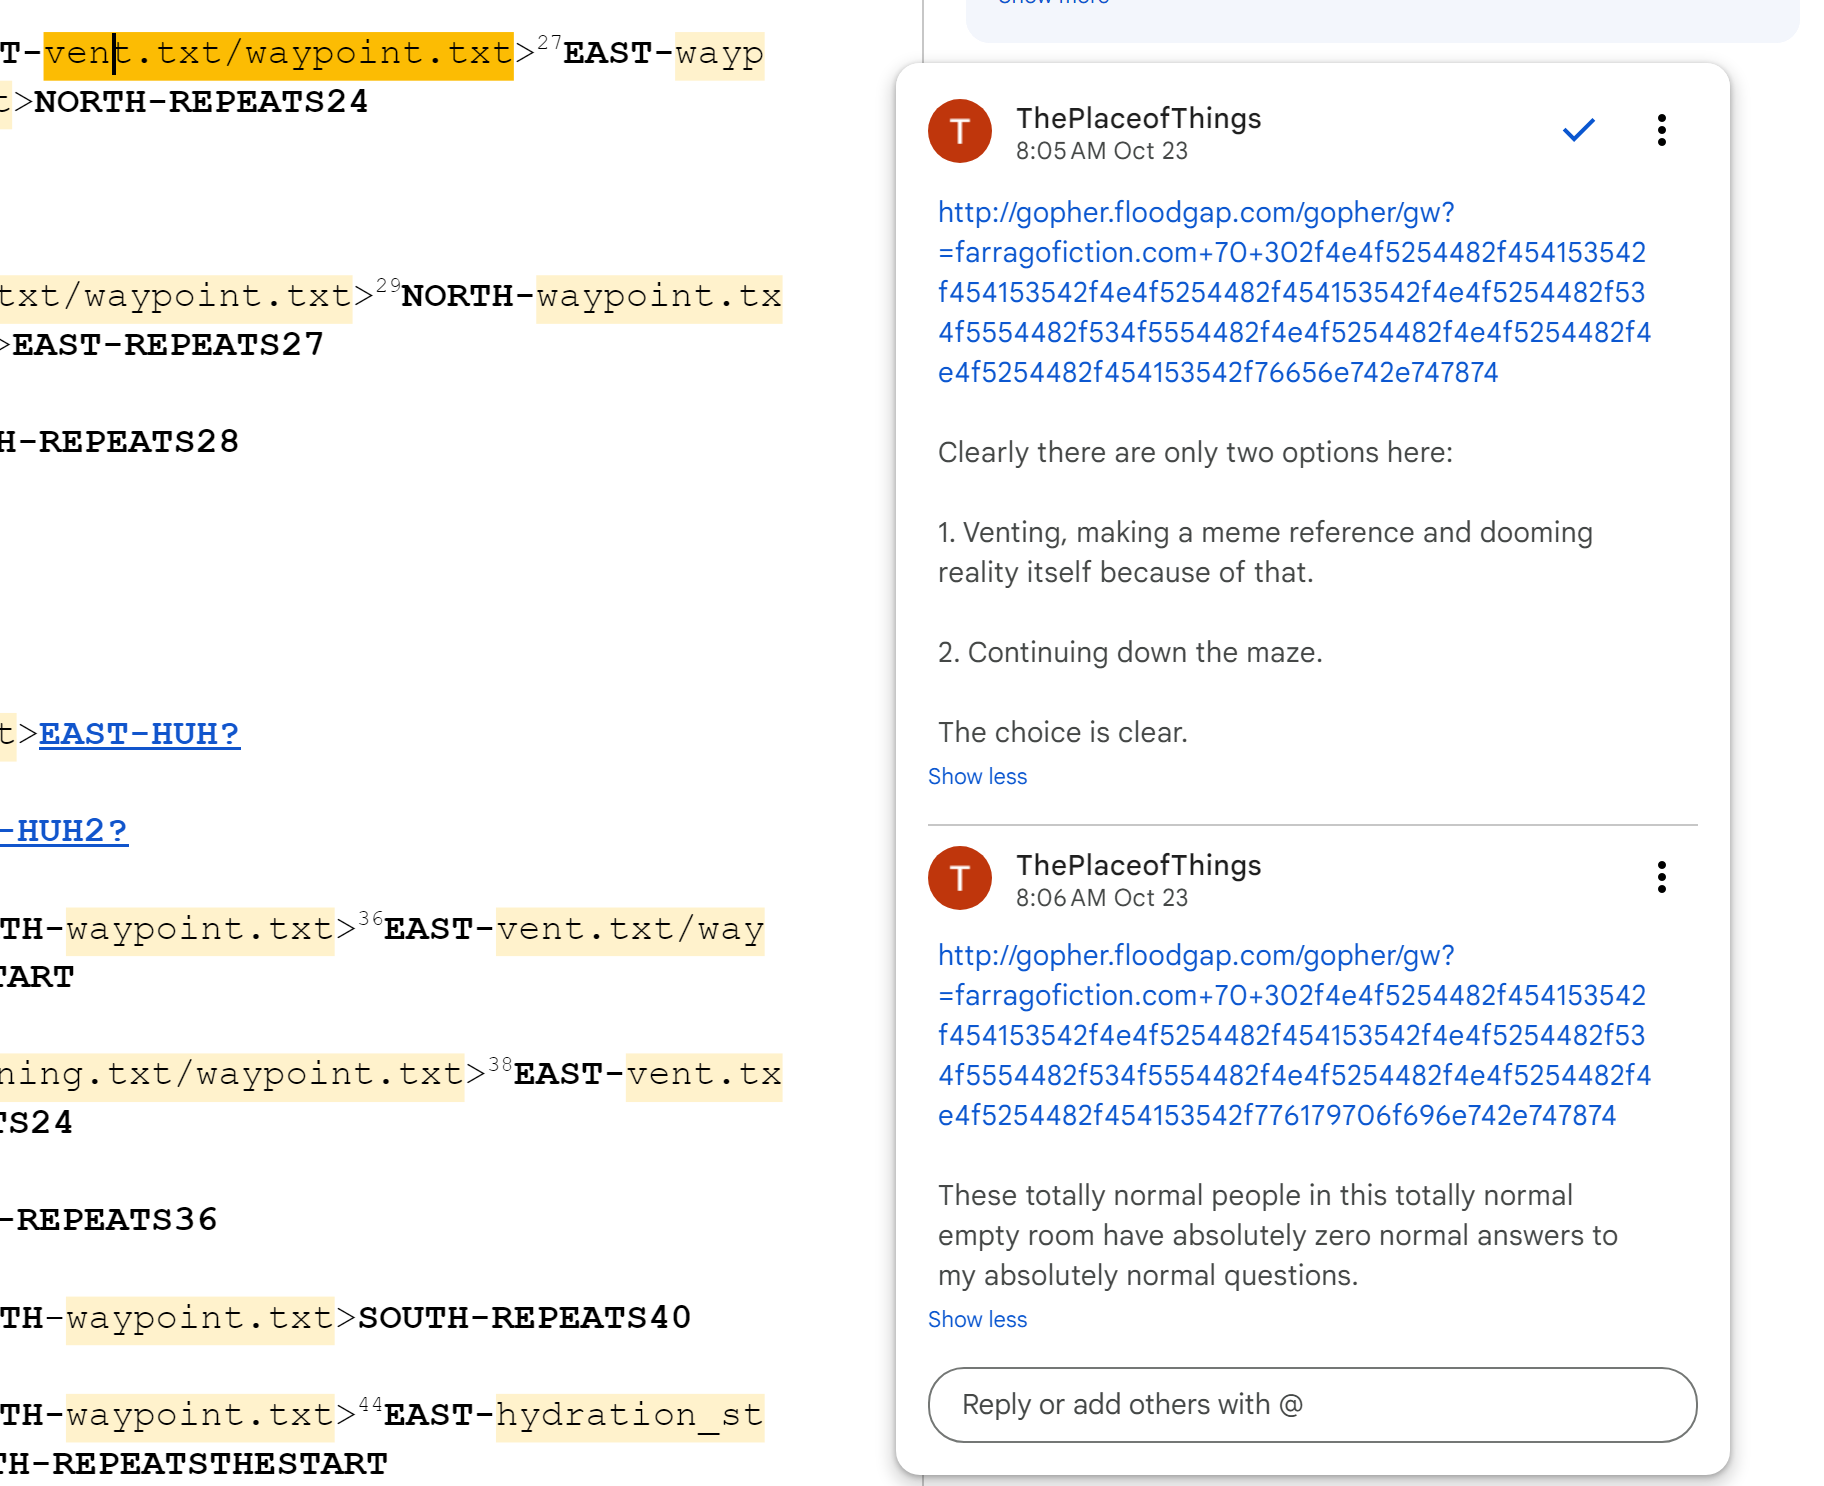
Task: Collapse the first comment with Show less
Action: (977, 777)
